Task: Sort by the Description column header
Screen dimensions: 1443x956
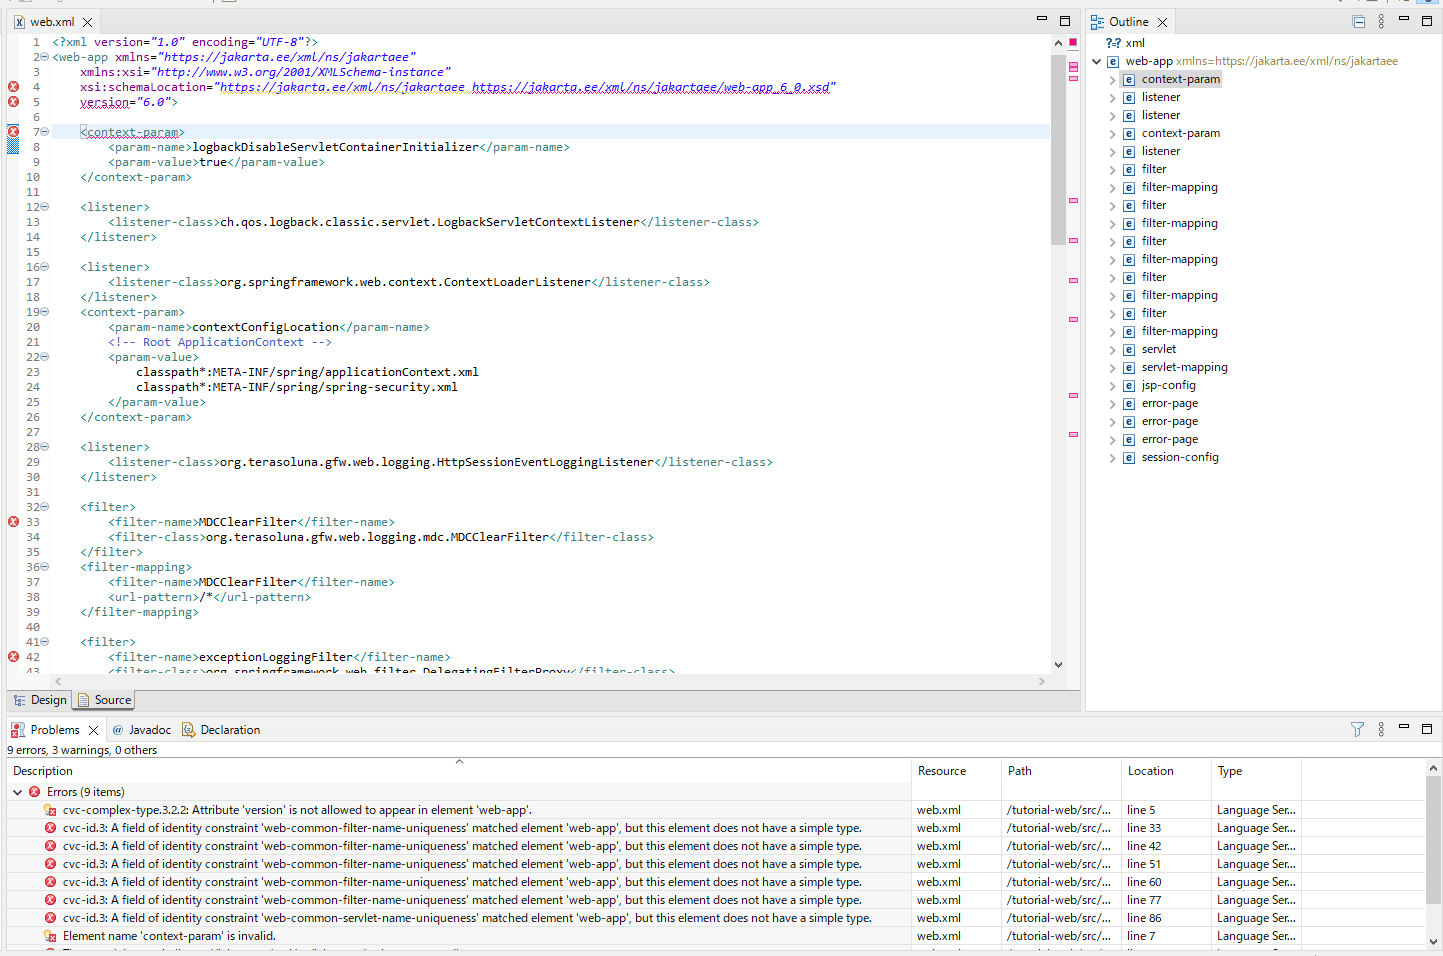Action: tap(459, 771)
